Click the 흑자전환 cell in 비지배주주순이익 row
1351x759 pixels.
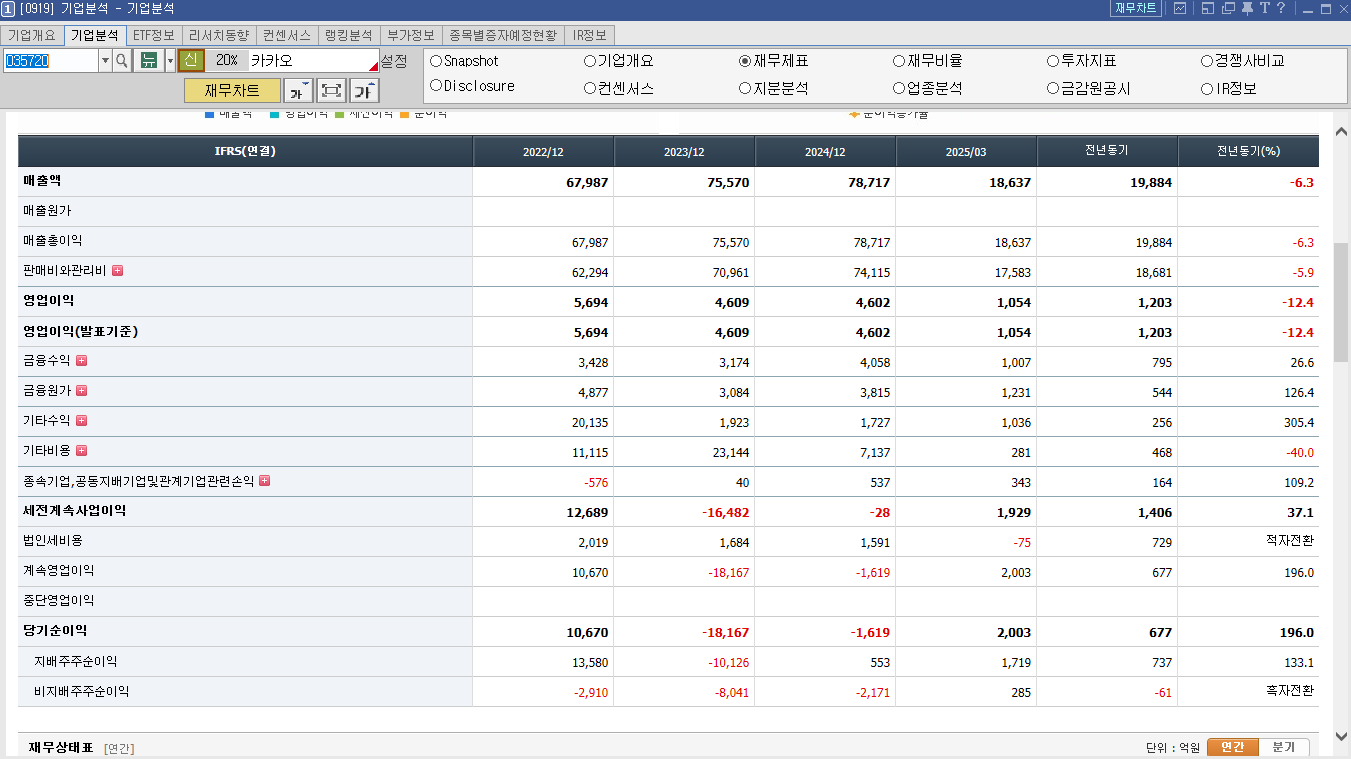[x=1289, y=691]
